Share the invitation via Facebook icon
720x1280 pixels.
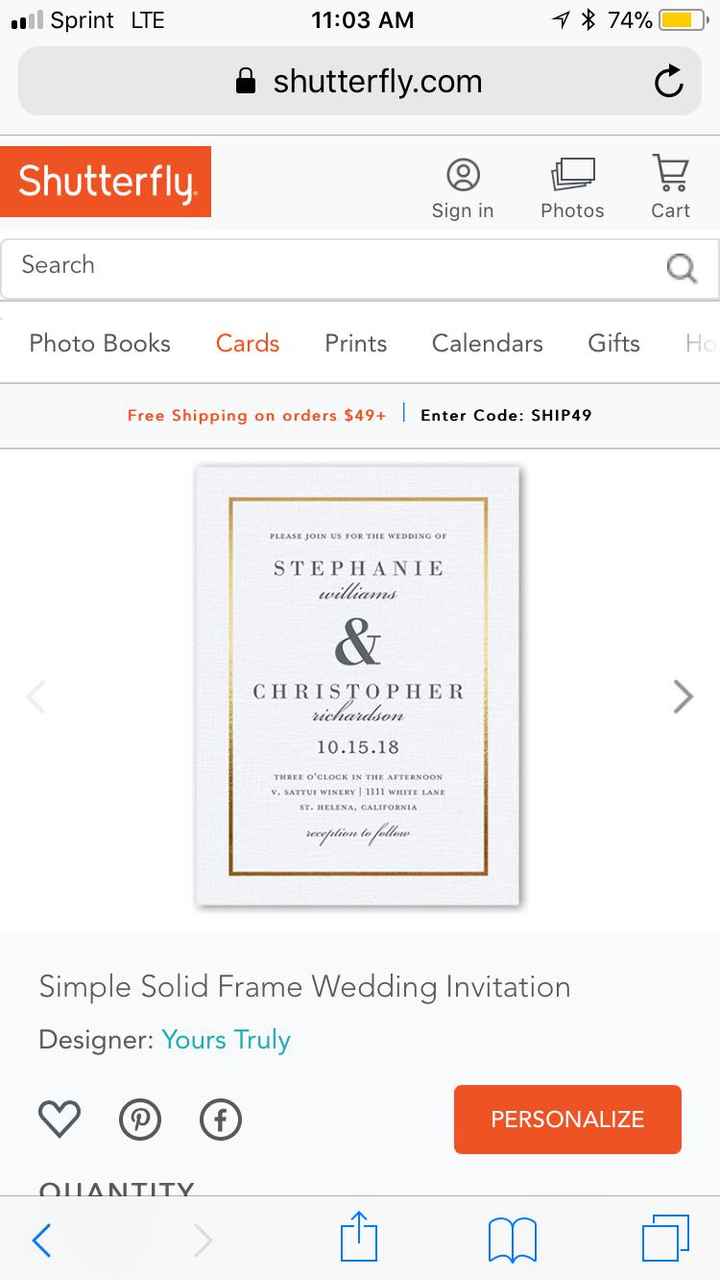click(220, 1119)
